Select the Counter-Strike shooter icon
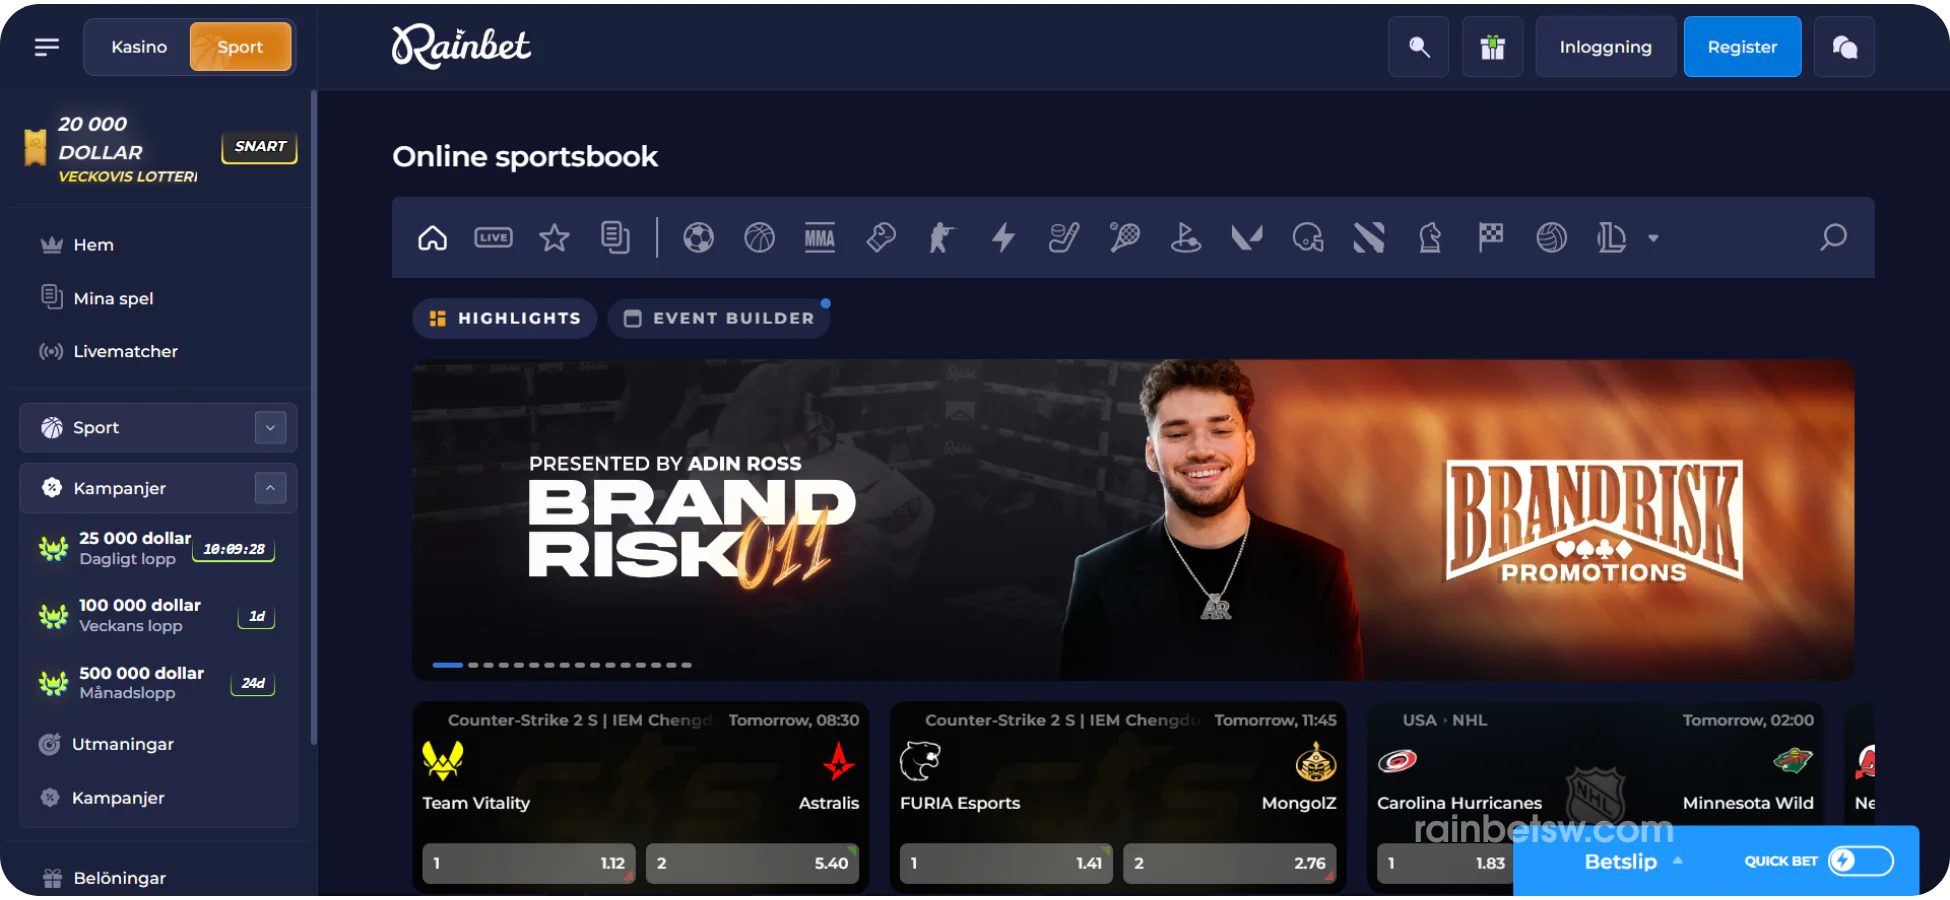This screenshot has width=1950, height=900. tap(941, 238)
